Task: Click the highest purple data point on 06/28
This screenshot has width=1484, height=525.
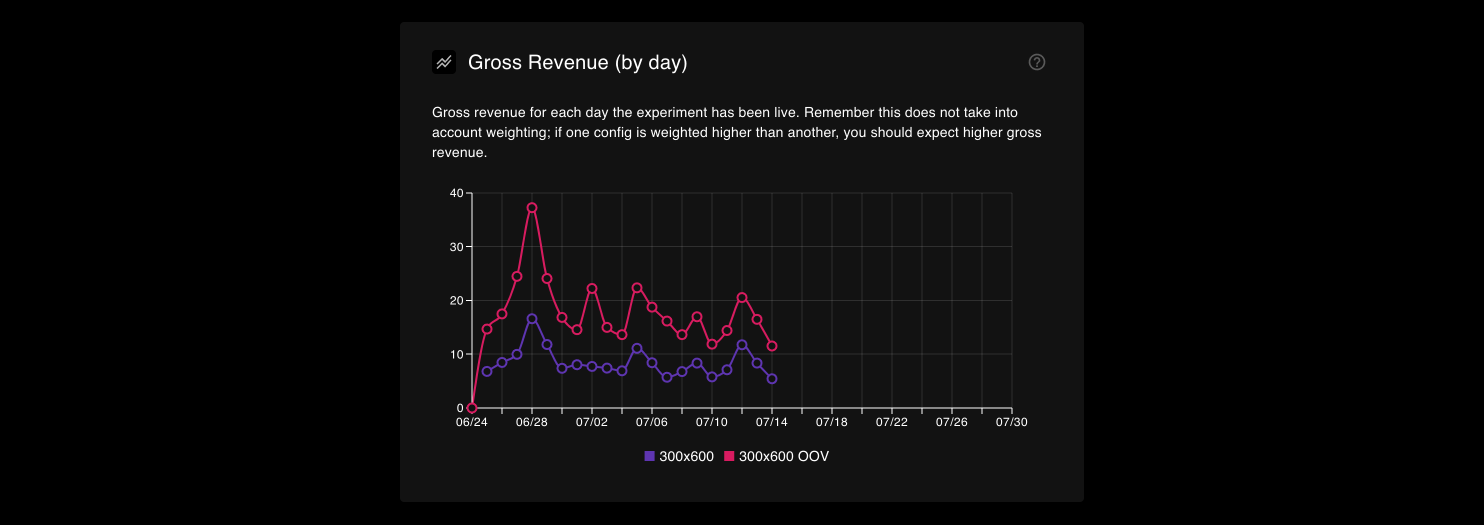Action: tap(532, 318)
